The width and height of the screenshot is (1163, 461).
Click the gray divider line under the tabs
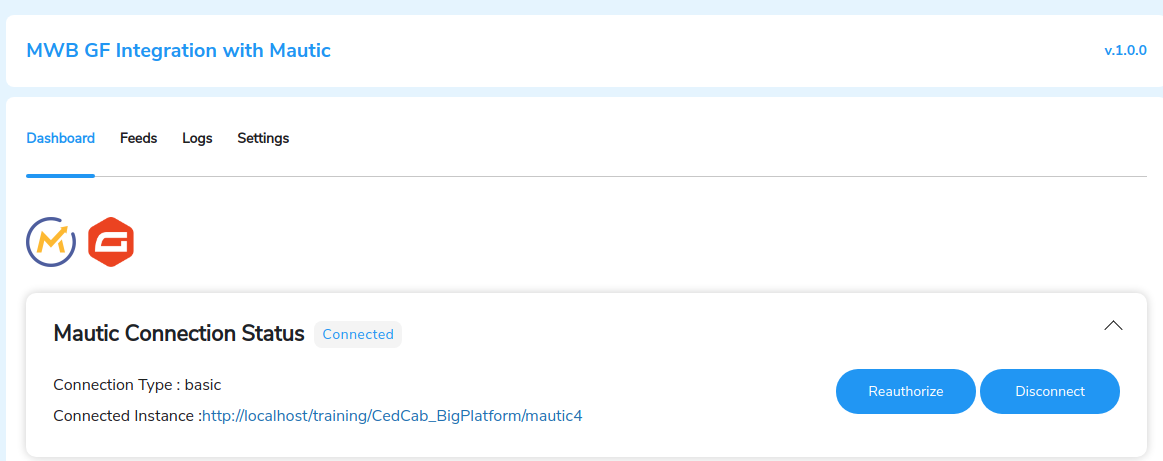(x=621, y=176)
